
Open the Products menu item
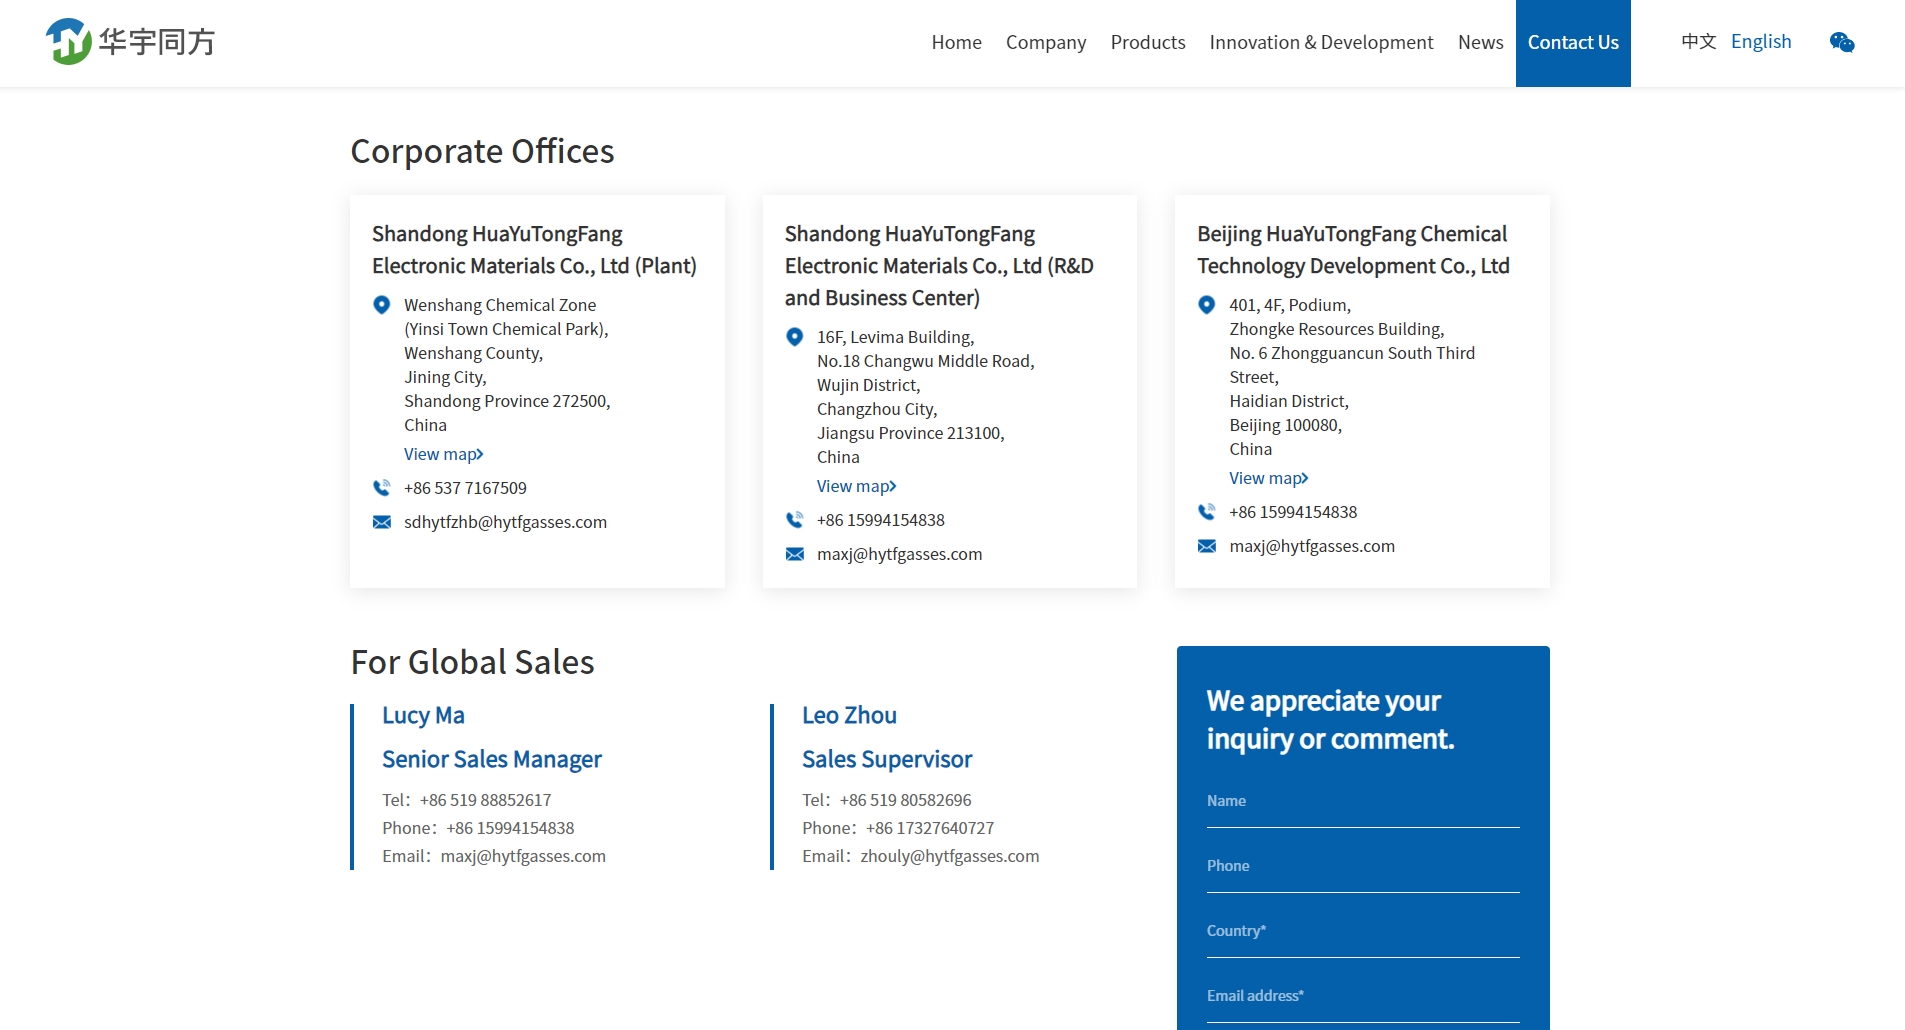(1148, 42)
